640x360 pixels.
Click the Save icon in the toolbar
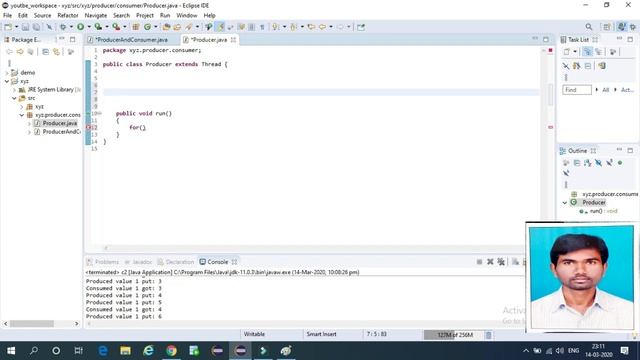[25, 27]
